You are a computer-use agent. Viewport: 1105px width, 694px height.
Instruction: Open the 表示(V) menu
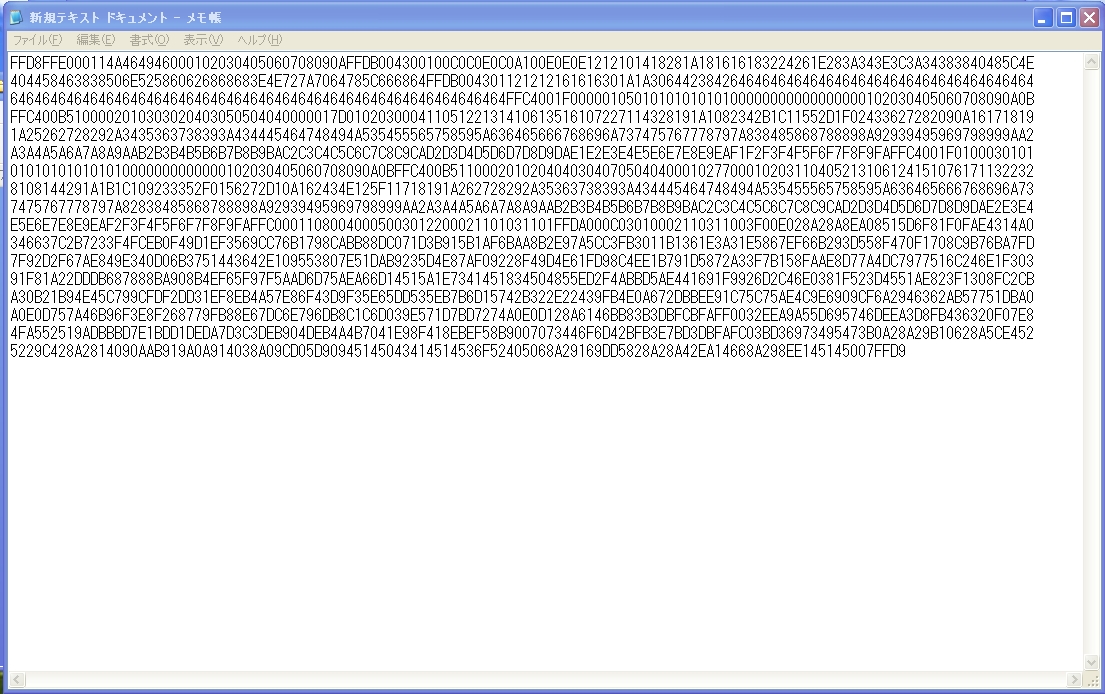203,40
